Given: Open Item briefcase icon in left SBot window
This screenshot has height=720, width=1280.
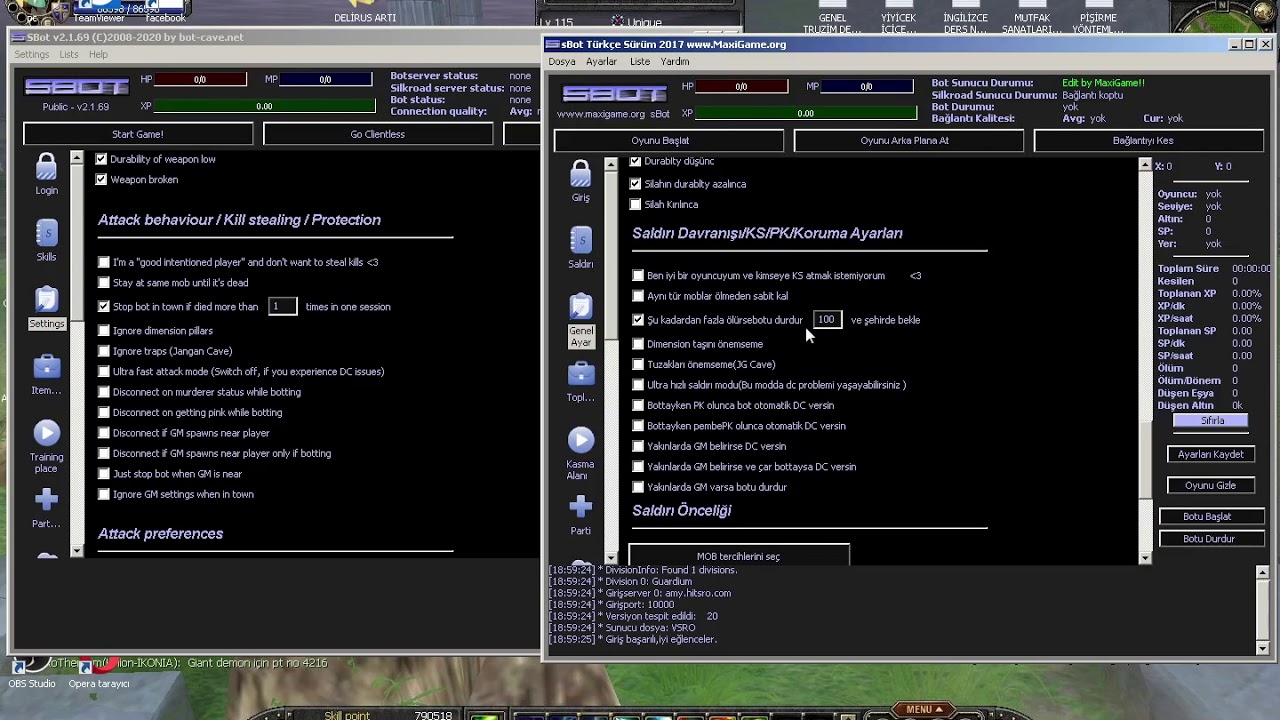Looking at the screenshot, I should click(x=46, y=367).
